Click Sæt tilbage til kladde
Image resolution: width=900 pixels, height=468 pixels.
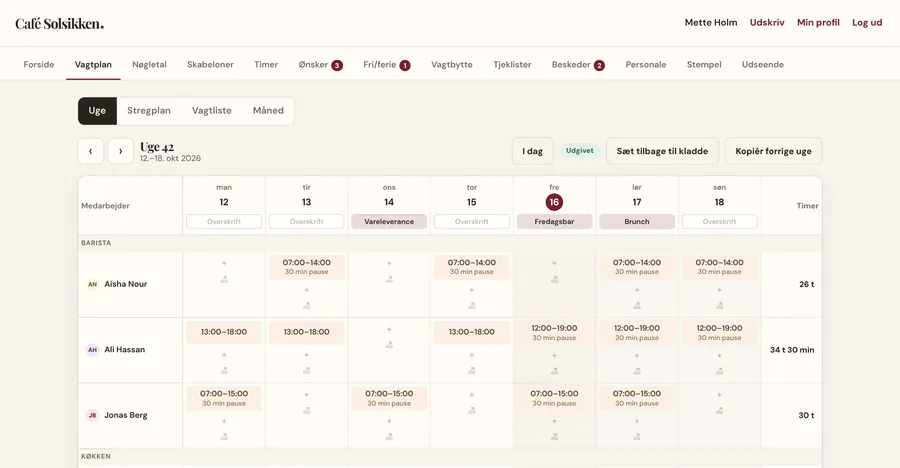[x=662, y=151]
